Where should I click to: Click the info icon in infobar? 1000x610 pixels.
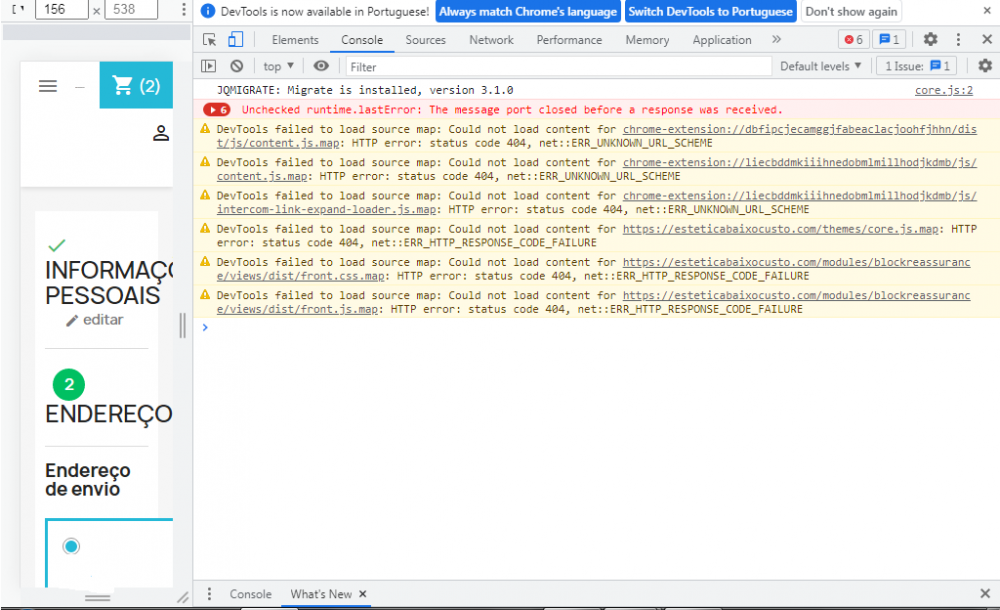click(x=208, y=11)
